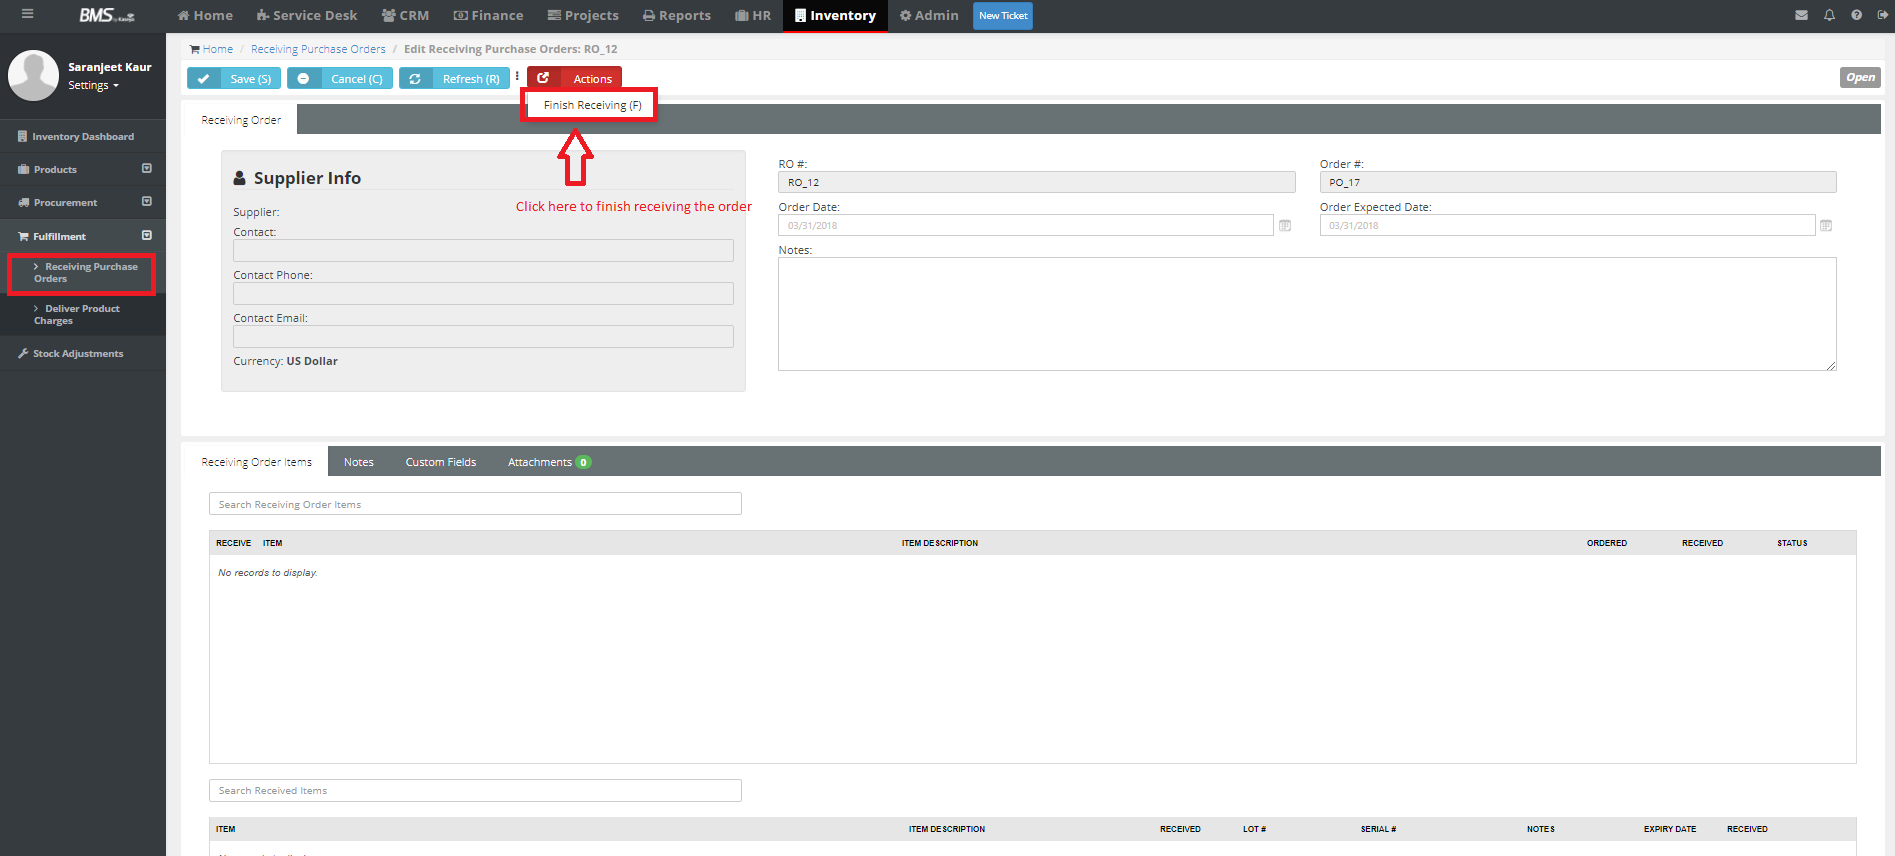Click the Order # field

1578,182
